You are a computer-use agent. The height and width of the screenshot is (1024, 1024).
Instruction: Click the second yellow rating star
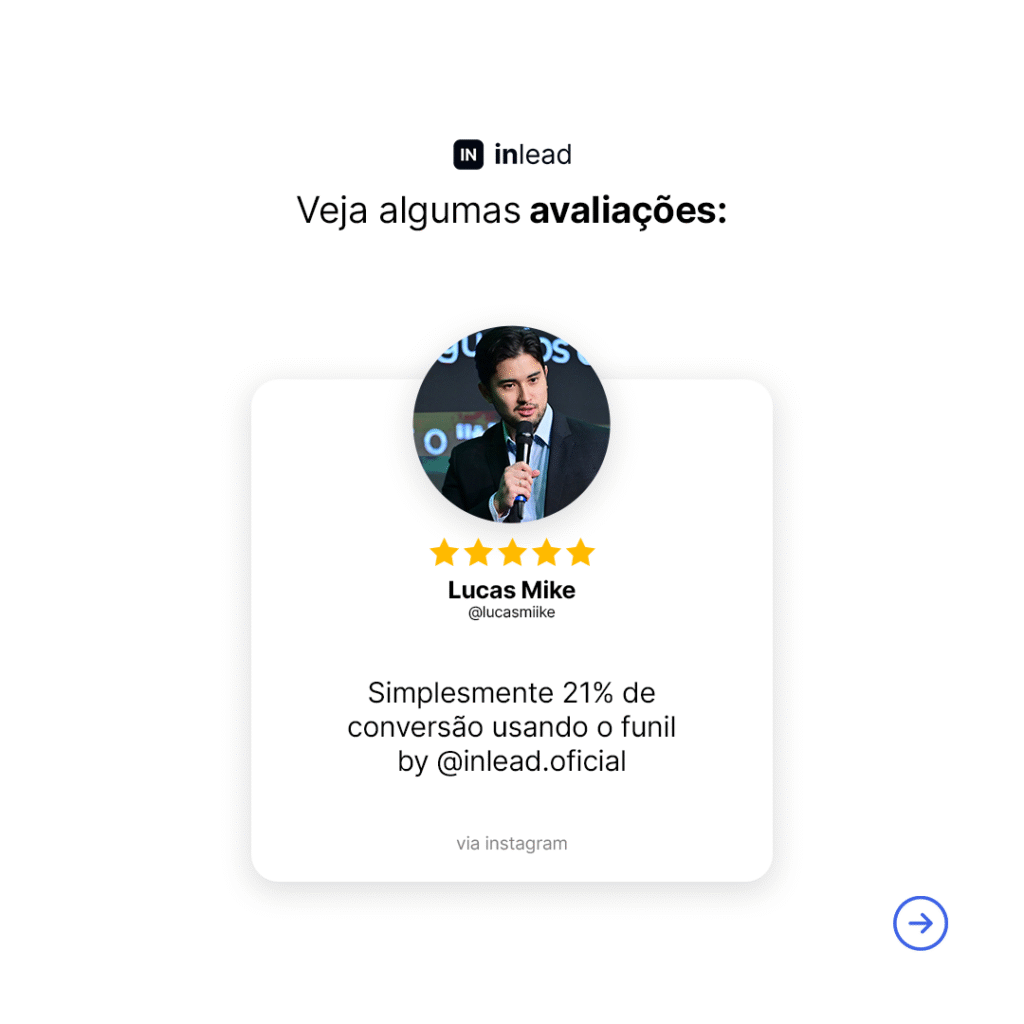coord(478,552)
